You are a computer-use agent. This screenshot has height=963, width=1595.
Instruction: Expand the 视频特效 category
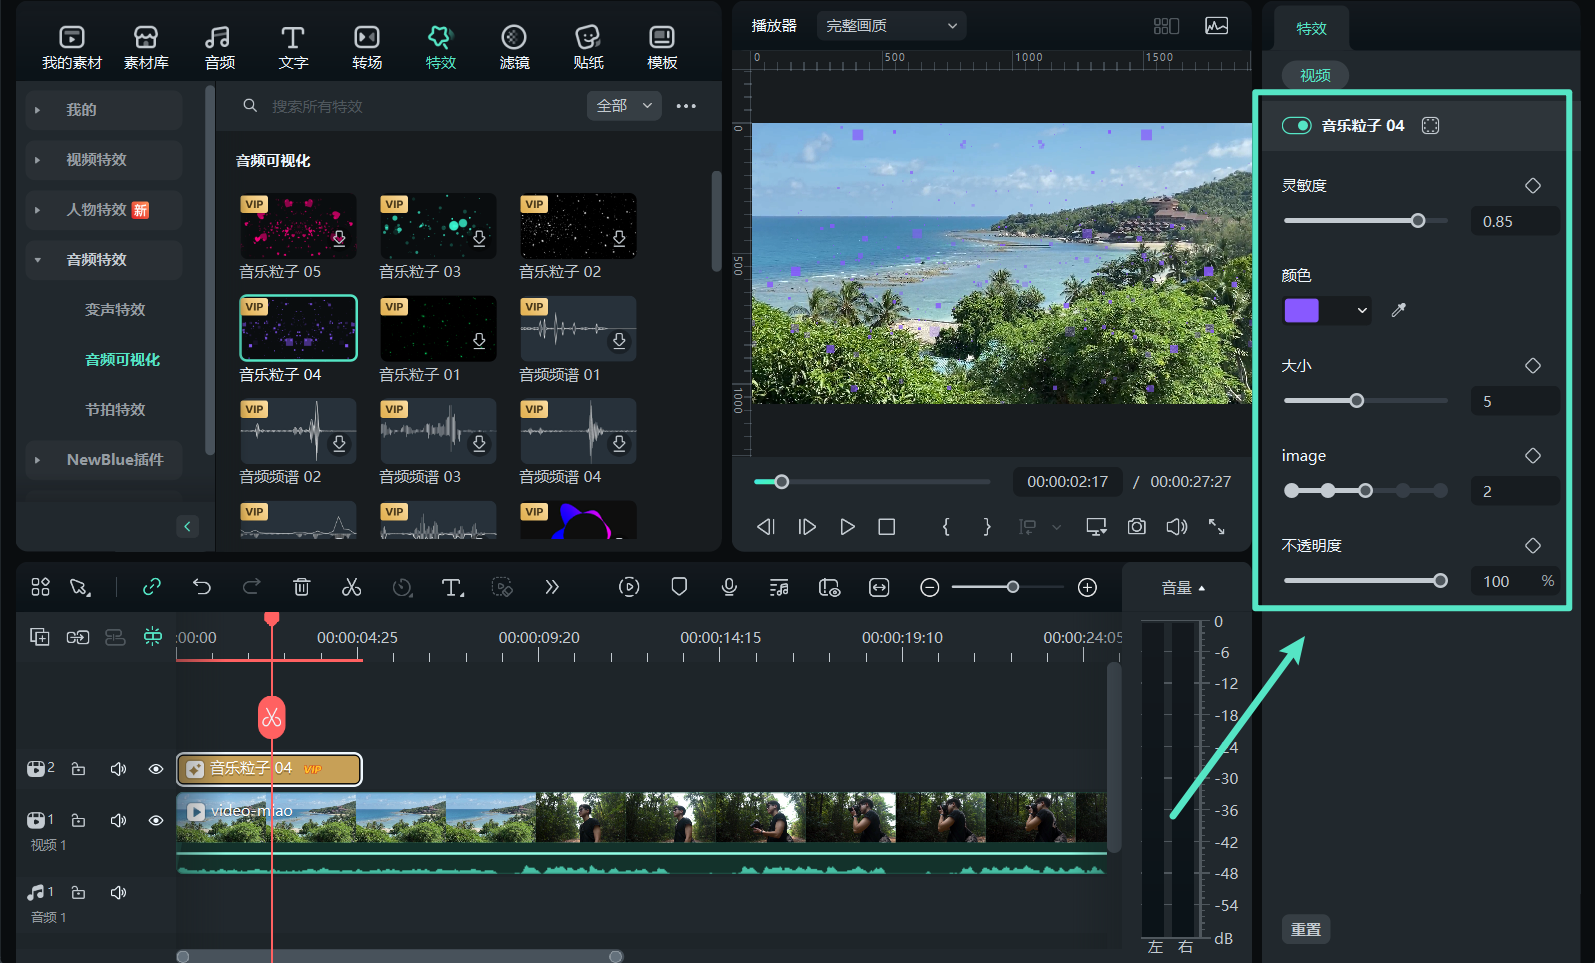coord(96,160)
